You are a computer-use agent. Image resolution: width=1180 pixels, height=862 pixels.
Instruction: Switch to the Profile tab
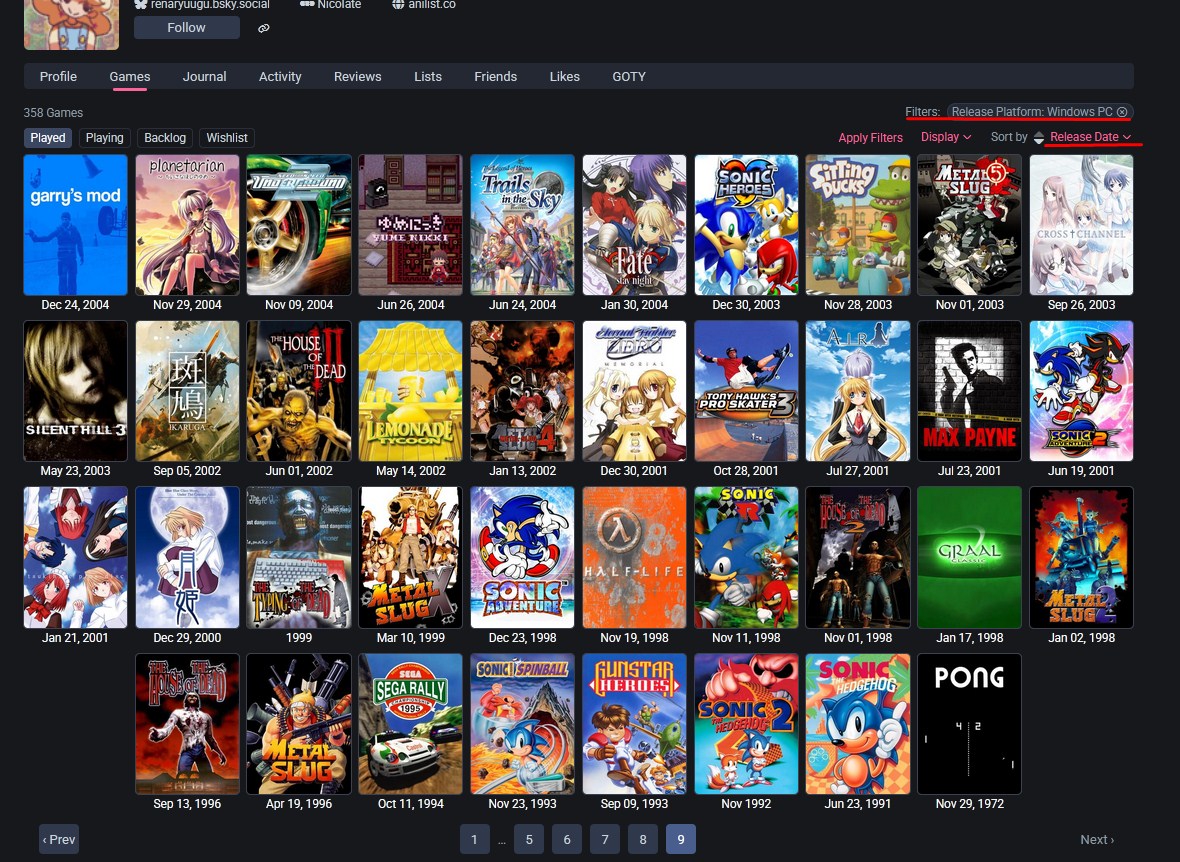pos(58,76)
